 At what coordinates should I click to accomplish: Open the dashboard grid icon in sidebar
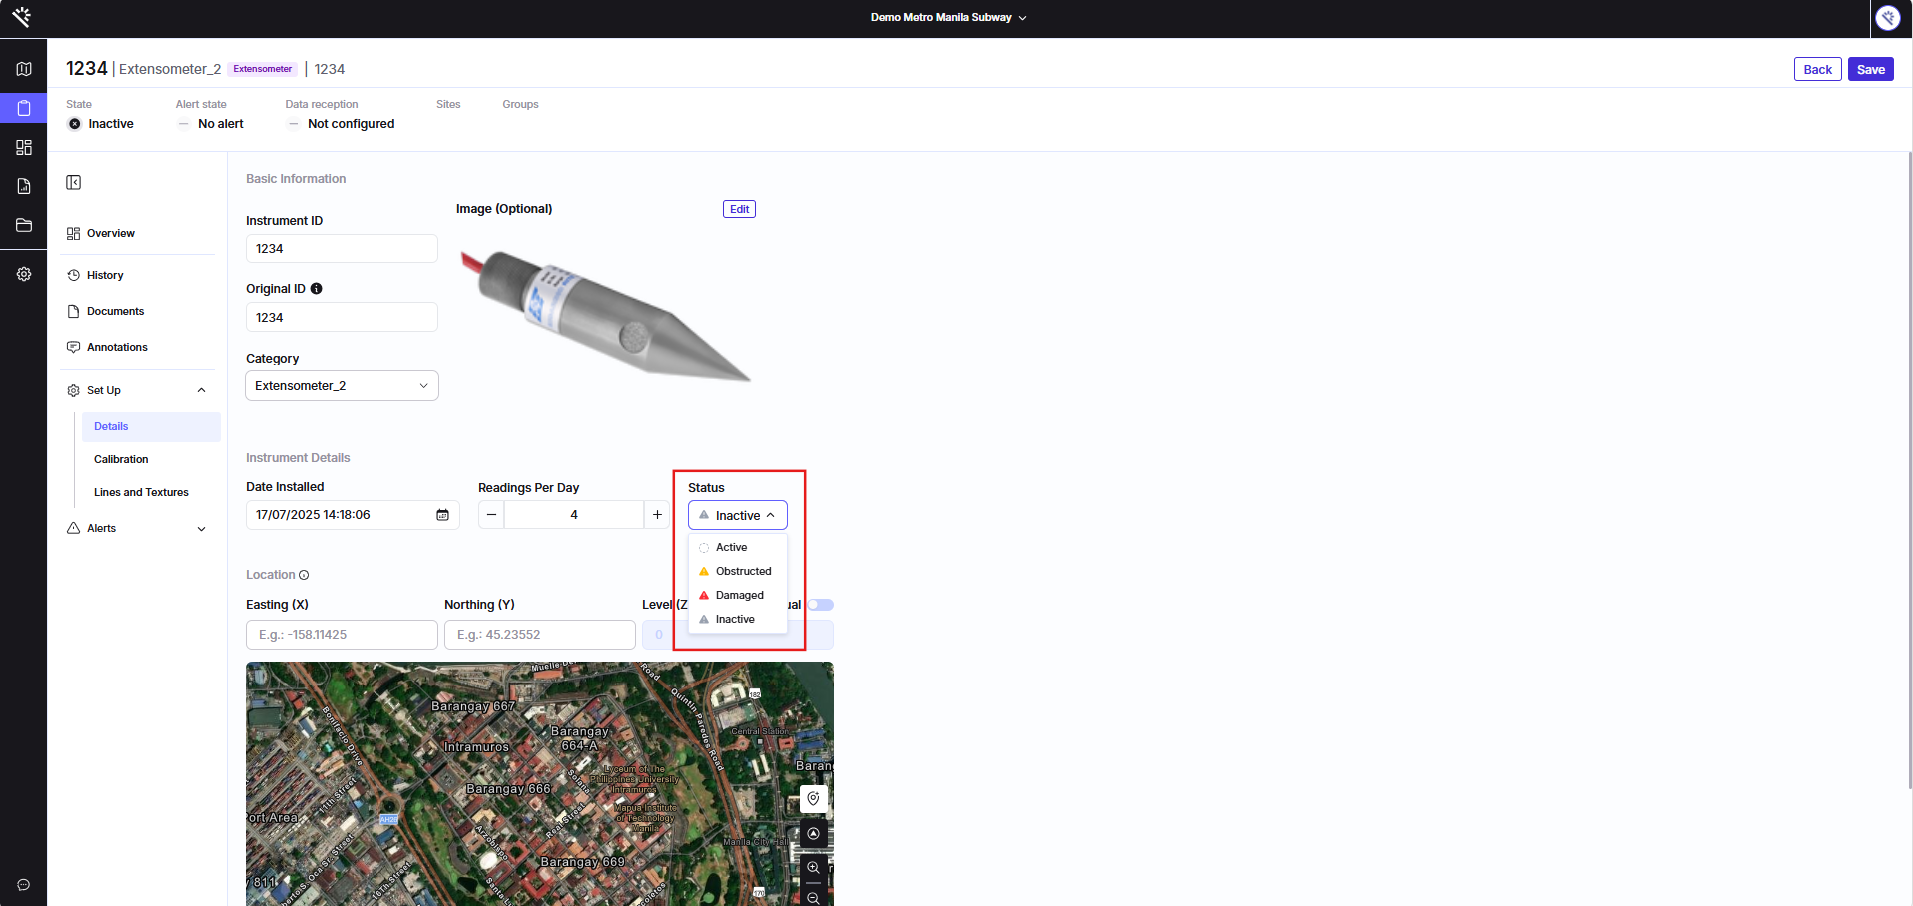[x=24, y=147]
